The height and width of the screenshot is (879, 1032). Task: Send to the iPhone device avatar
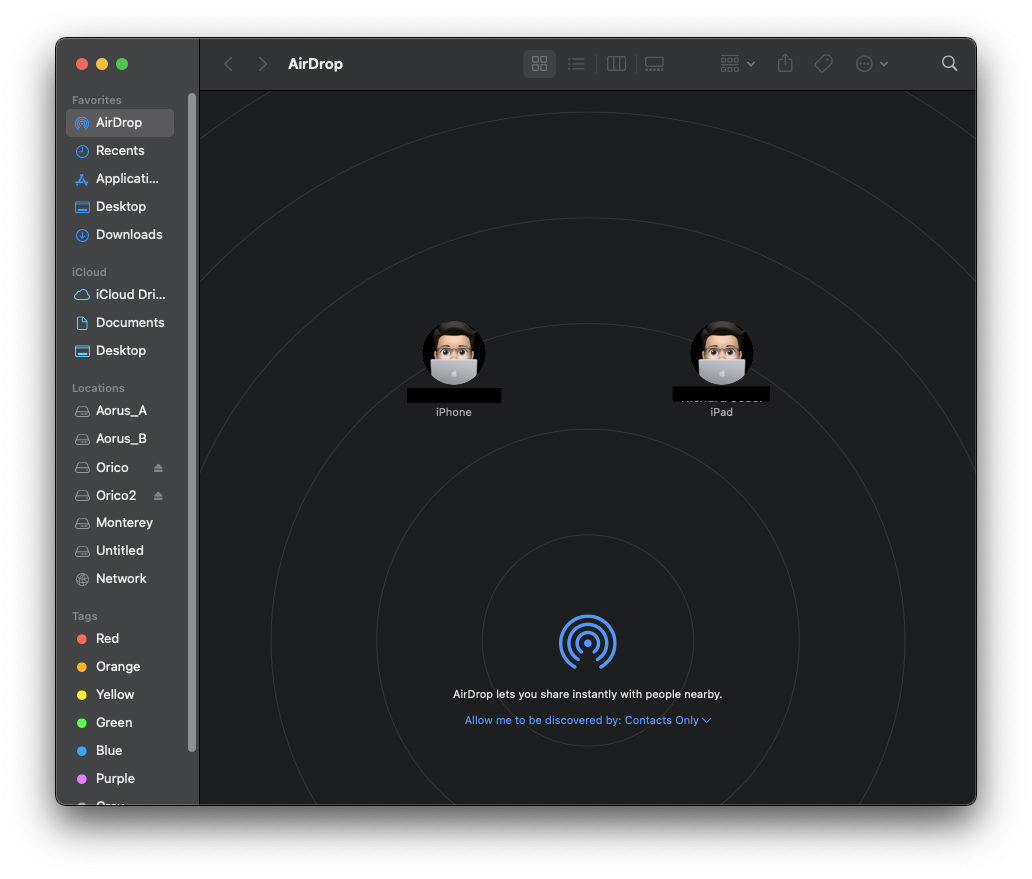coord(454,354)
